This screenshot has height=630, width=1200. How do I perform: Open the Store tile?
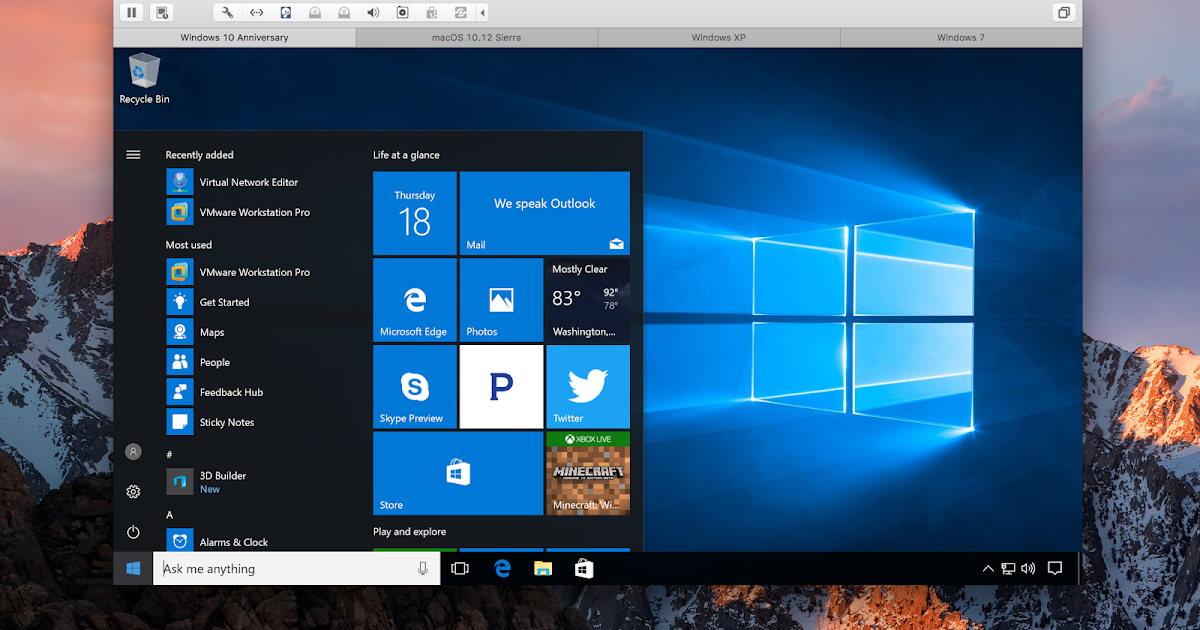pos(458,473)
